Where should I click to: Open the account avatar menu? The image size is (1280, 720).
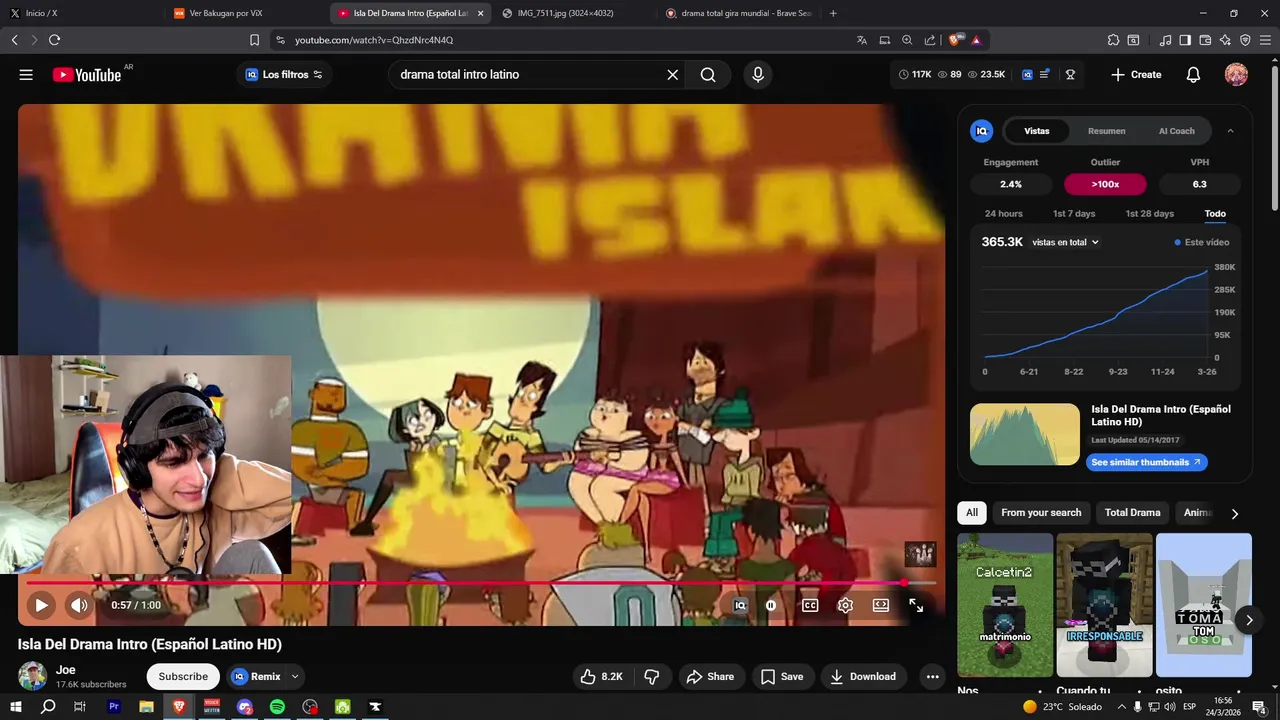click(1236, 75)
